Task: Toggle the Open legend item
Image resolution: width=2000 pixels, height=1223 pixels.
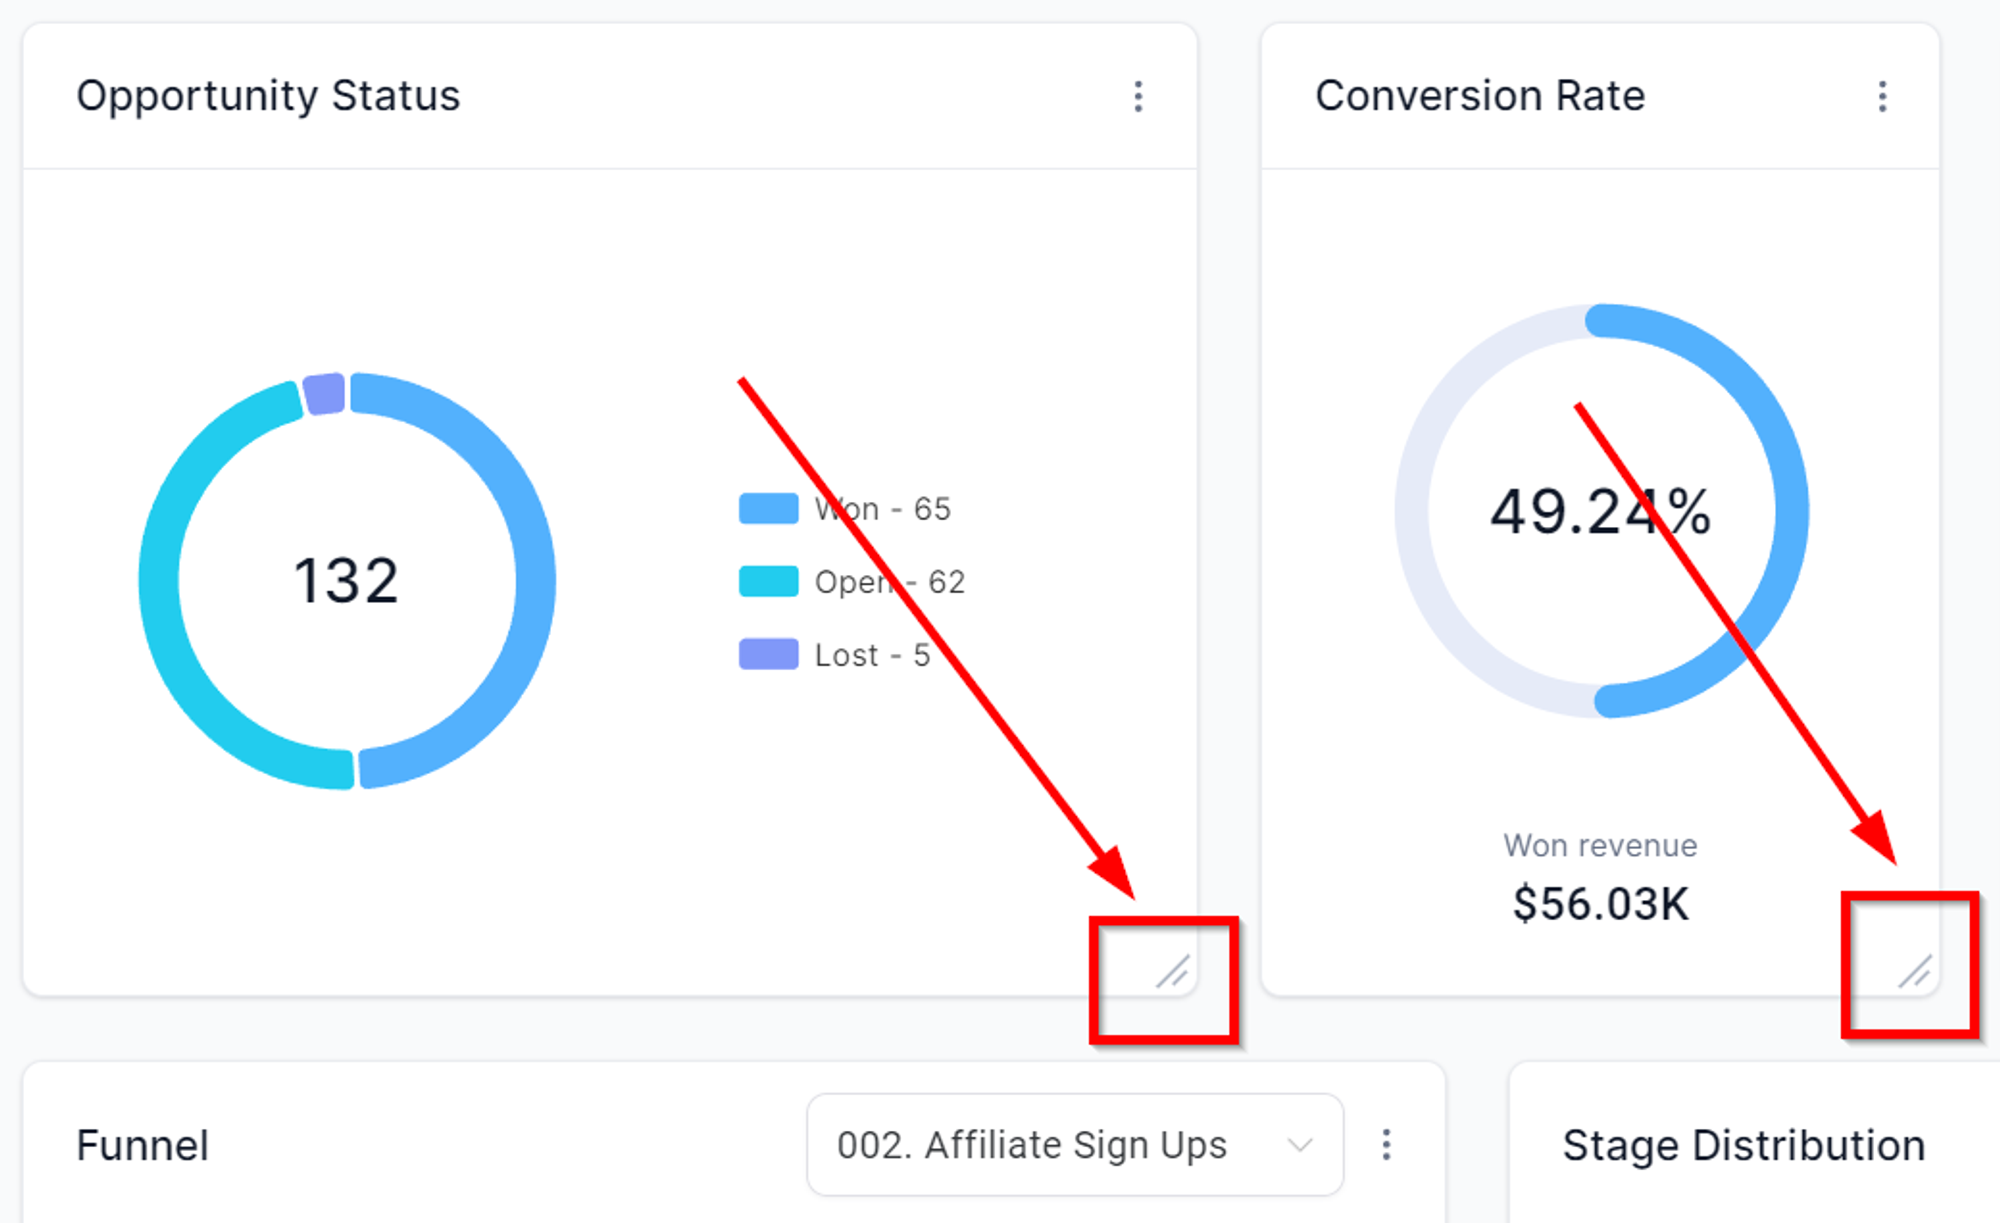Action: pyautogui.click(x=852, y=582)
